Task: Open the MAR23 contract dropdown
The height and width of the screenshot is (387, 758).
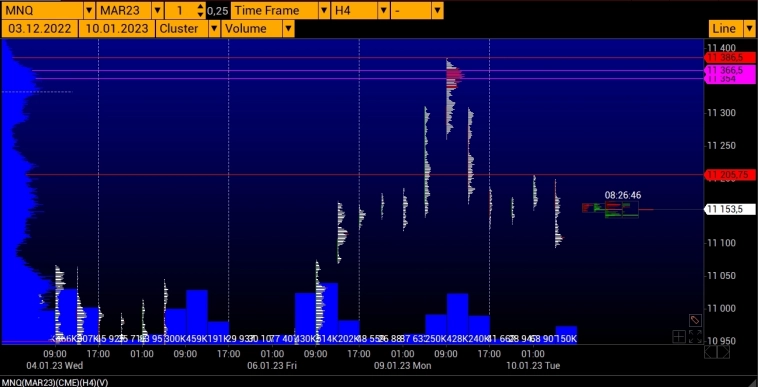Action: coord(158,10)
